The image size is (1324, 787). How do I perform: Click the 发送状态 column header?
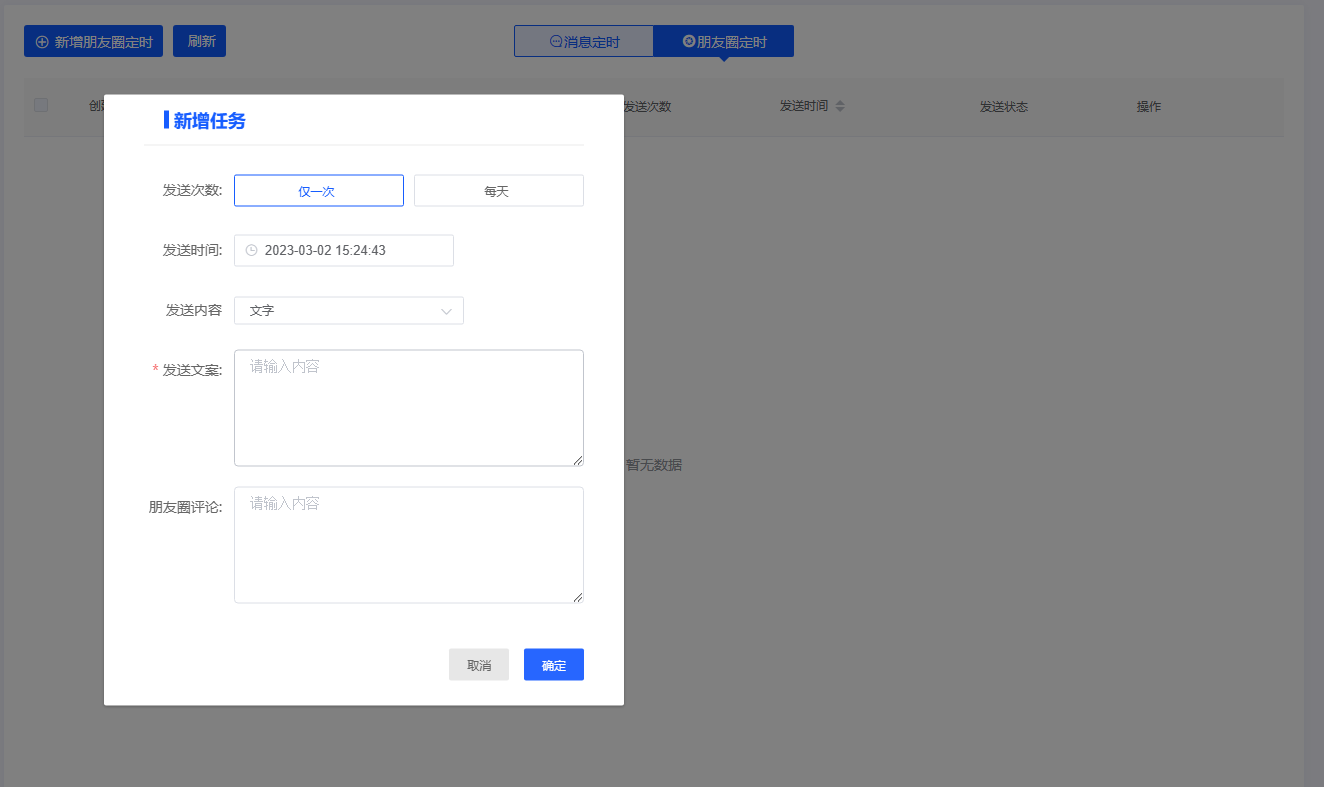[x=1003, y=106]
